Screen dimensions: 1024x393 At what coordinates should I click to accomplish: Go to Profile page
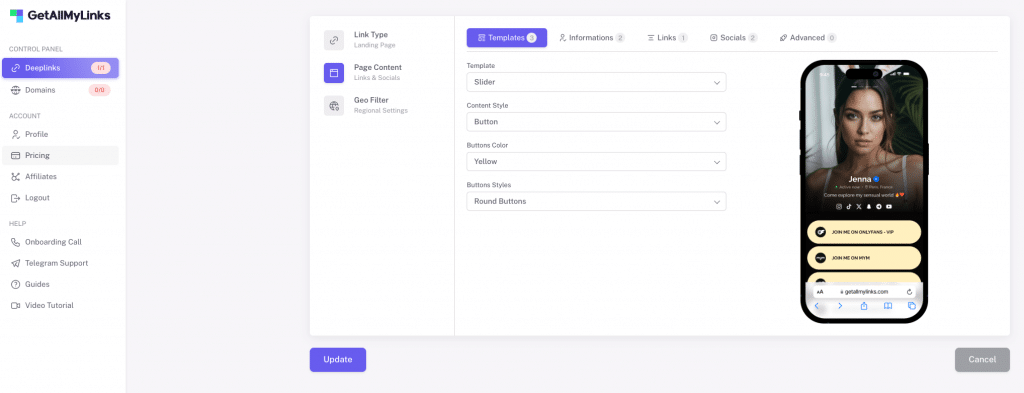60,134
